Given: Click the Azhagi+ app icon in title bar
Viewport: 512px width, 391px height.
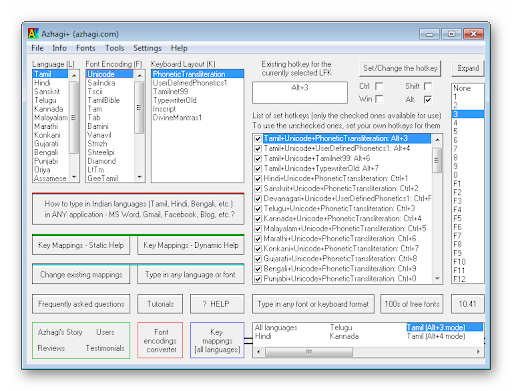Looking at the screenshot, I should point(33,33).
